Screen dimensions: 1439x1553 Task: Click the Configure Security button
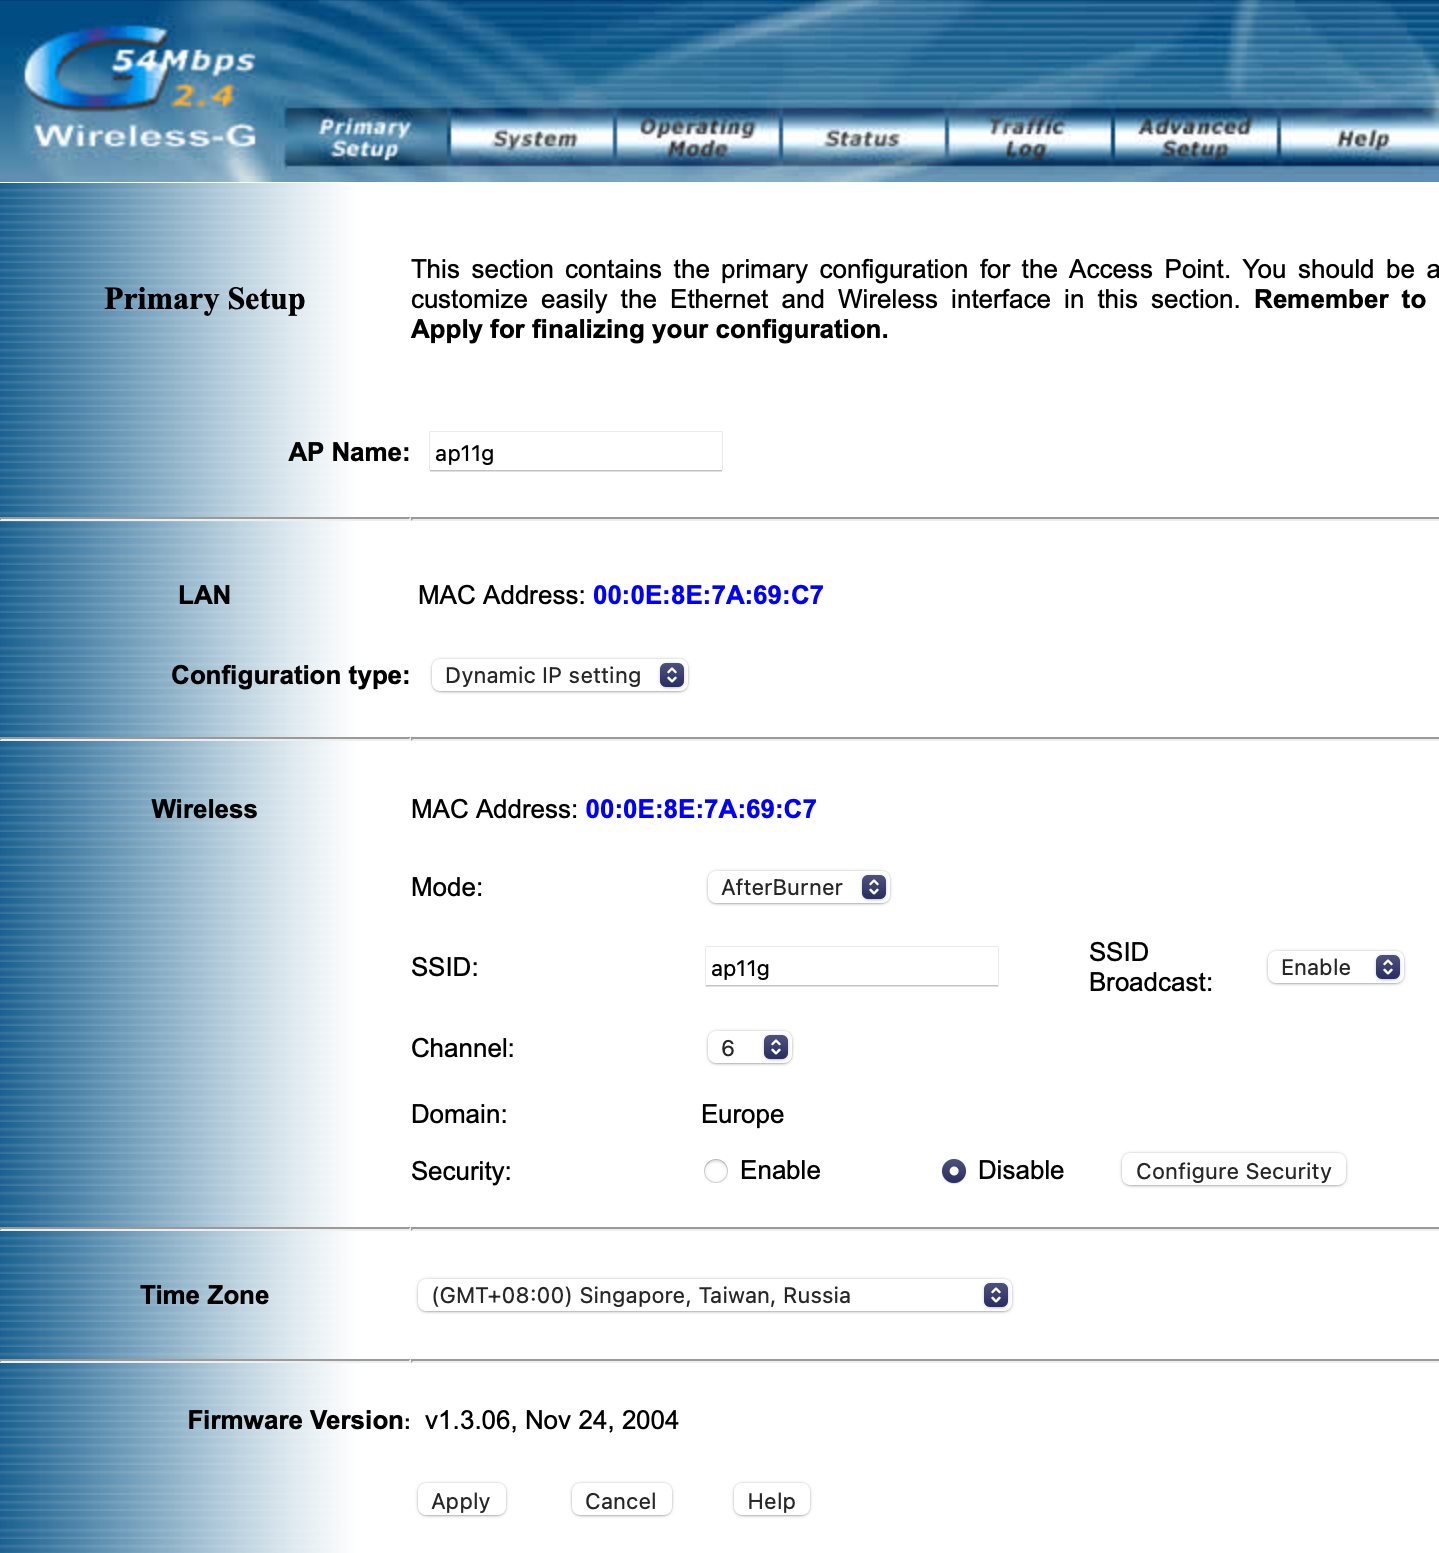[x=1233, y=1171]
